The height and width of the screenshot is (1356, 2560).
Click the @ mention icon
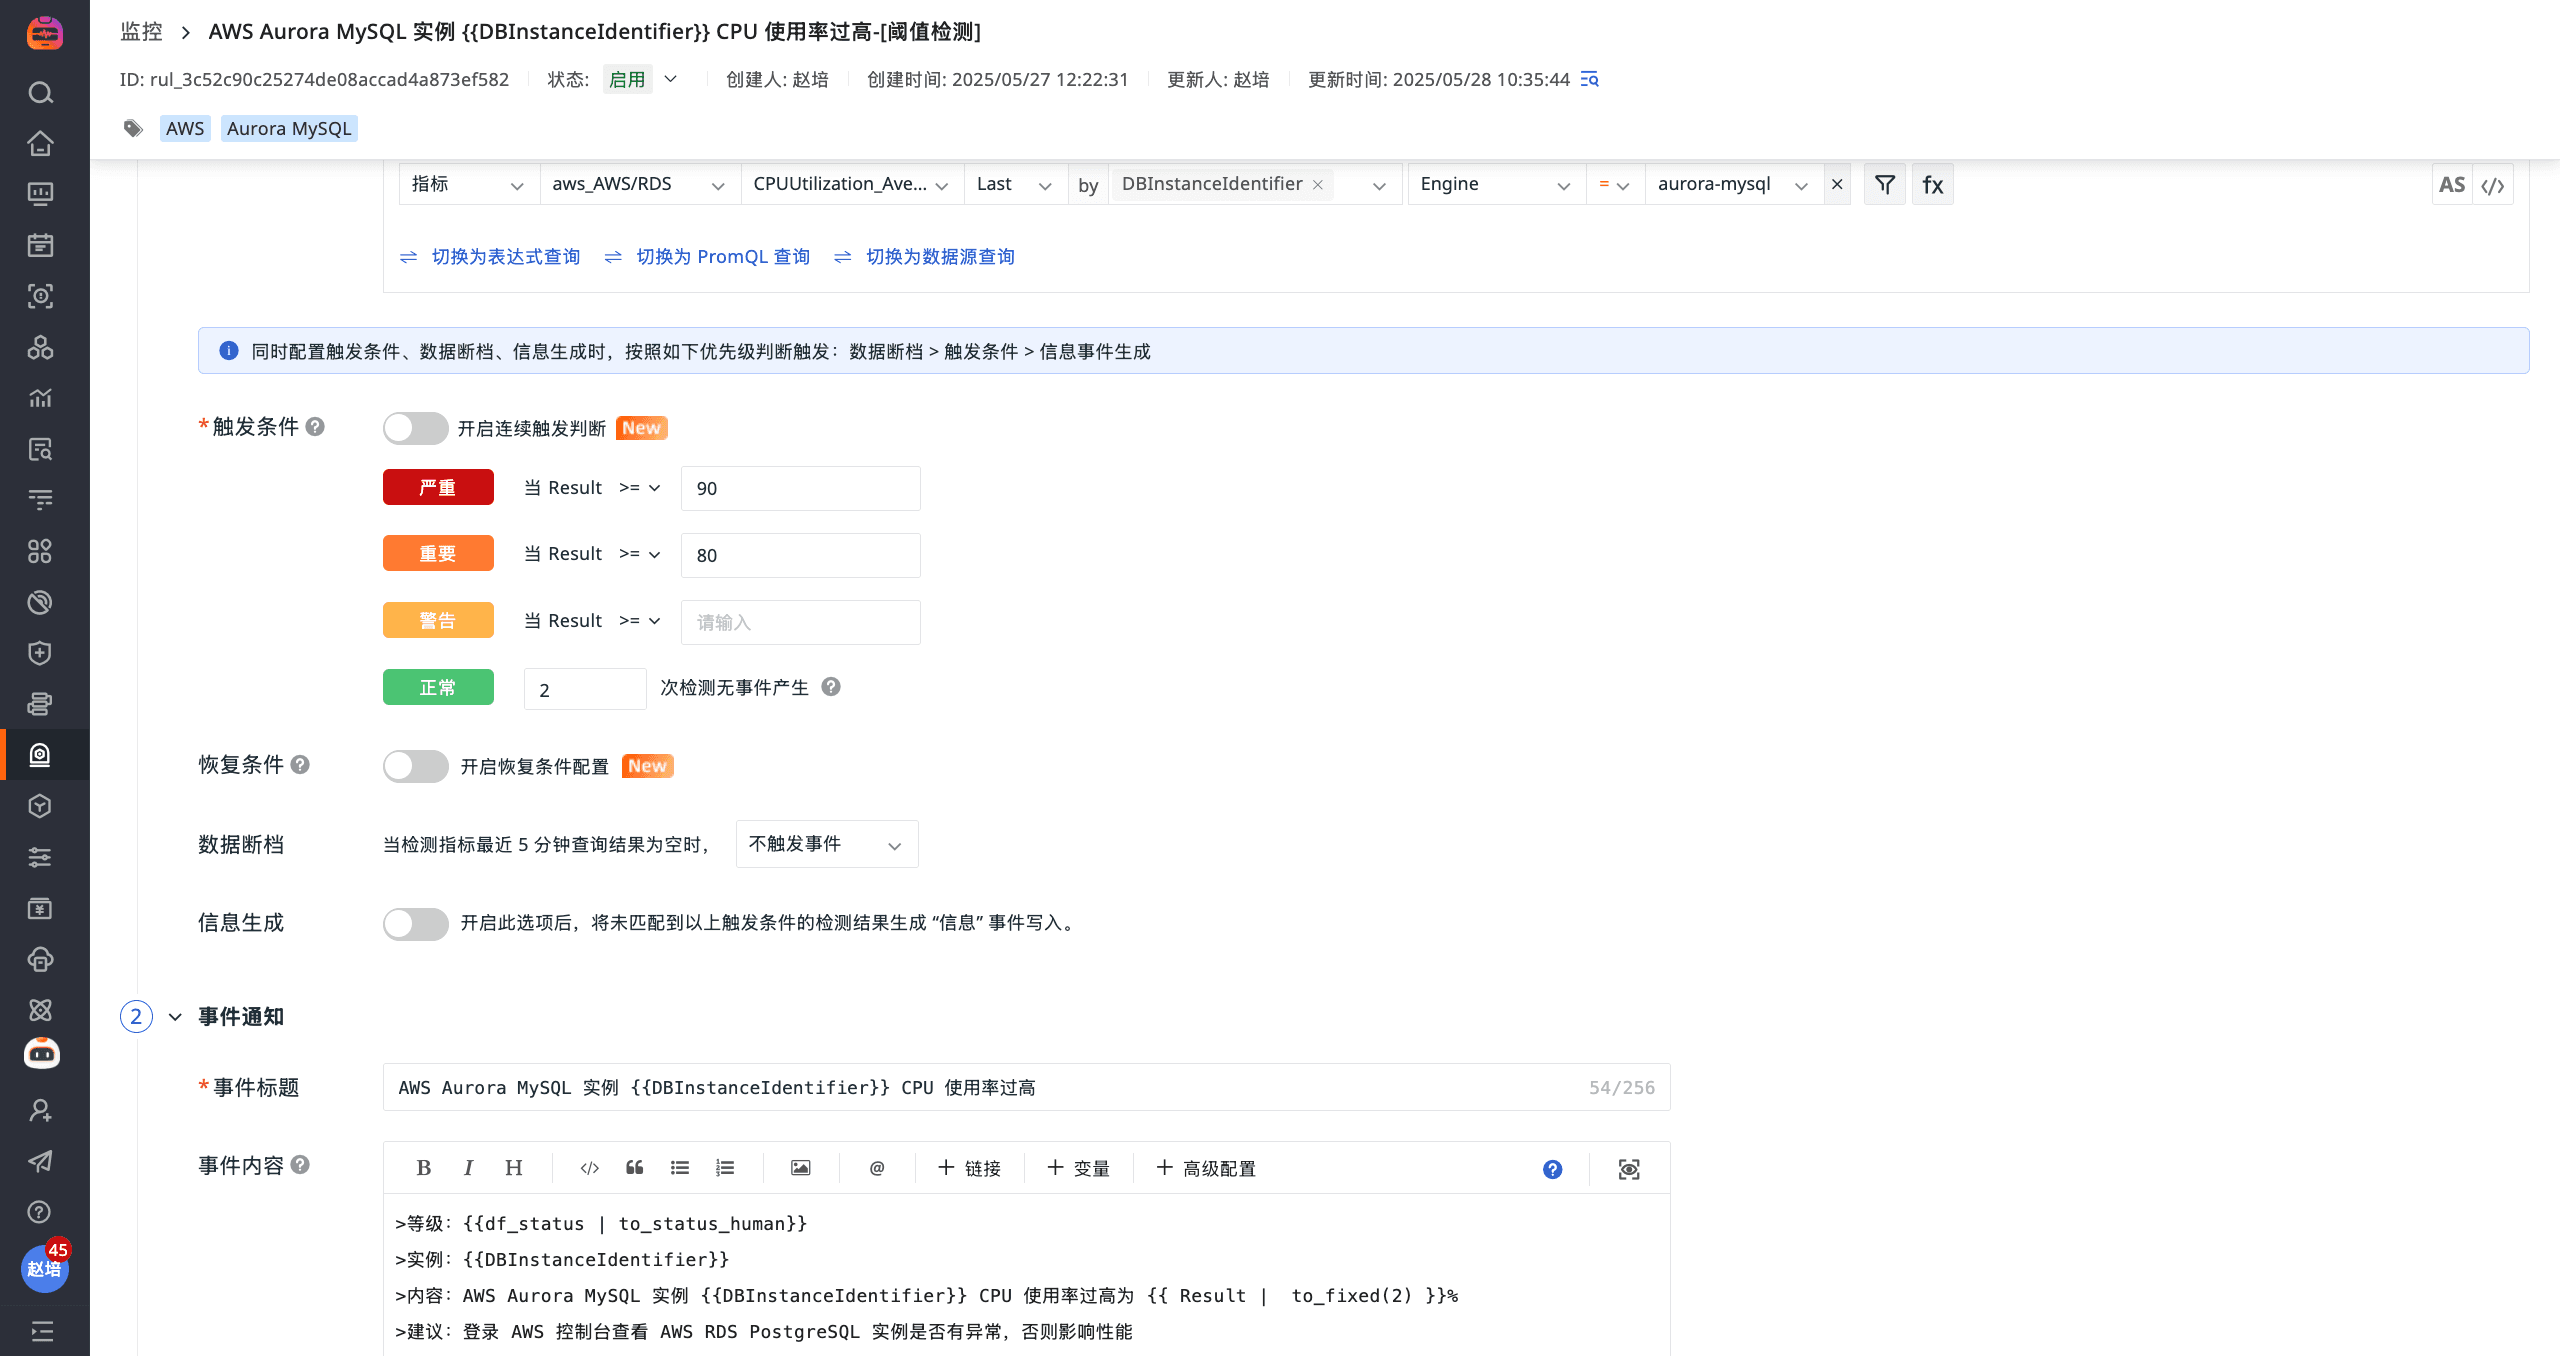(x=877, y=1168)
